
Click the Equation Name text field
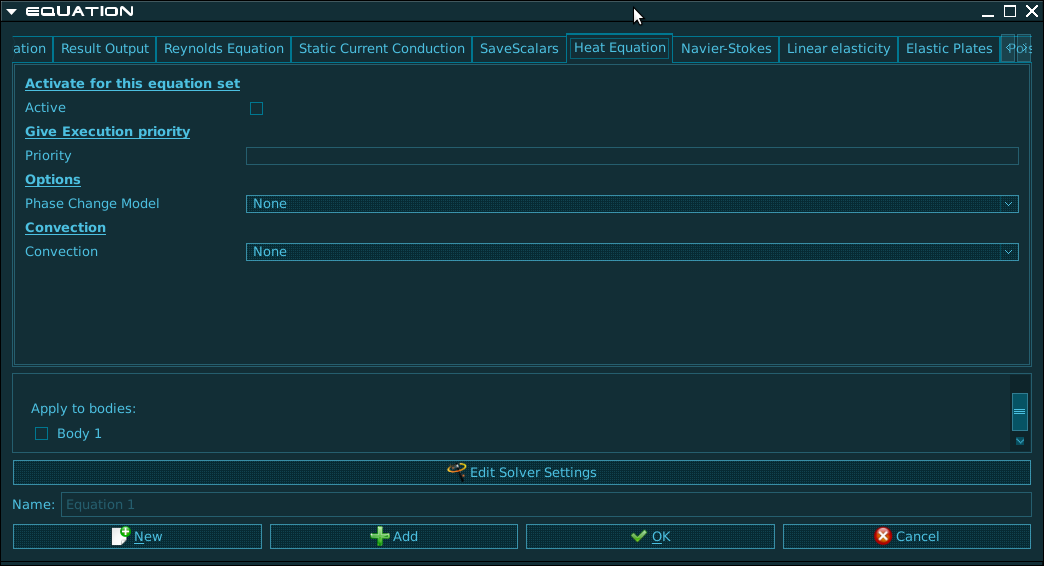click(x=545, y=504)
